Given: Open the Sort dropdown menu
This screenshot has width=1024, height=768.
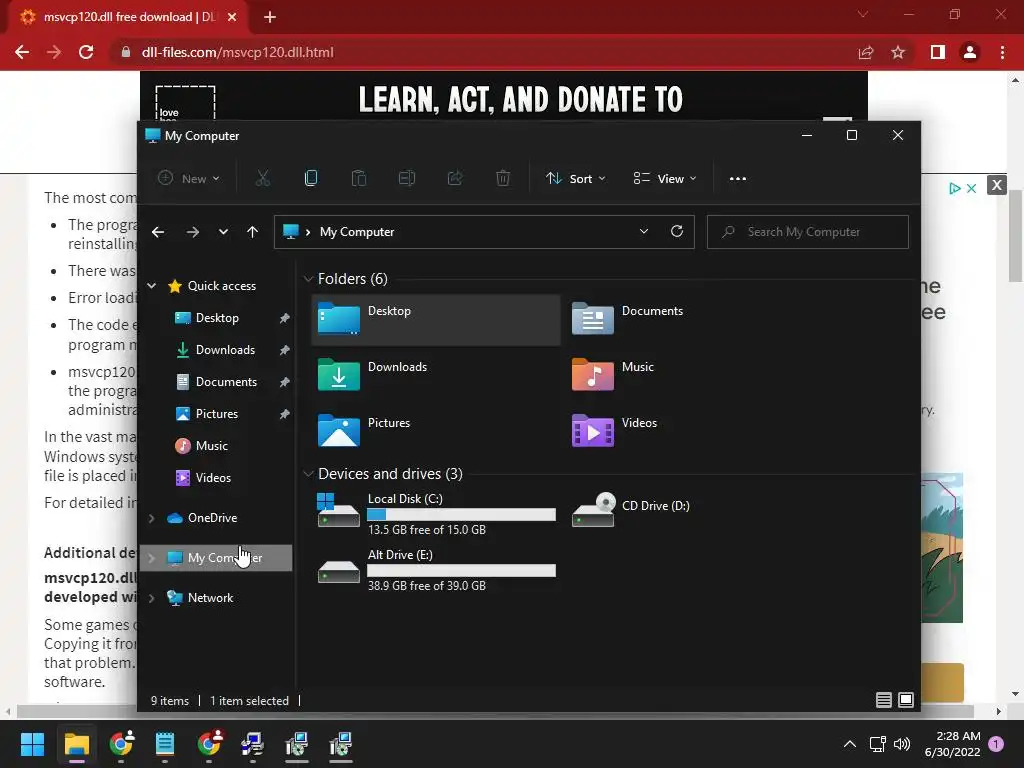Looking at the screenshot, I should (576, 178).
